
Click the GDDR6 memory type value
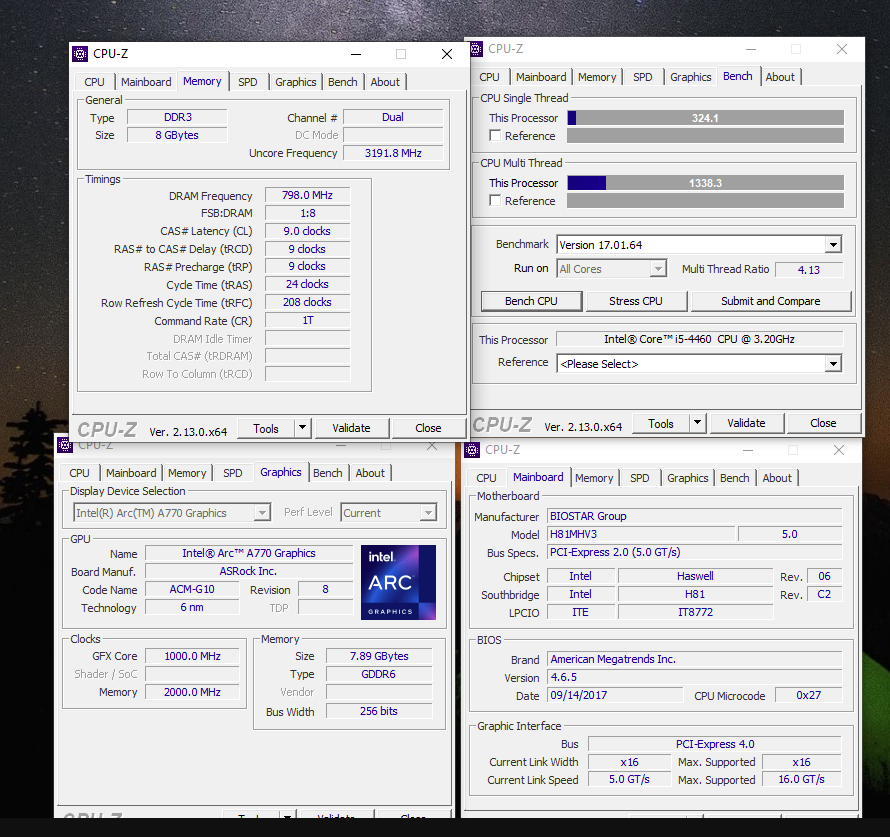click(379, 675)
